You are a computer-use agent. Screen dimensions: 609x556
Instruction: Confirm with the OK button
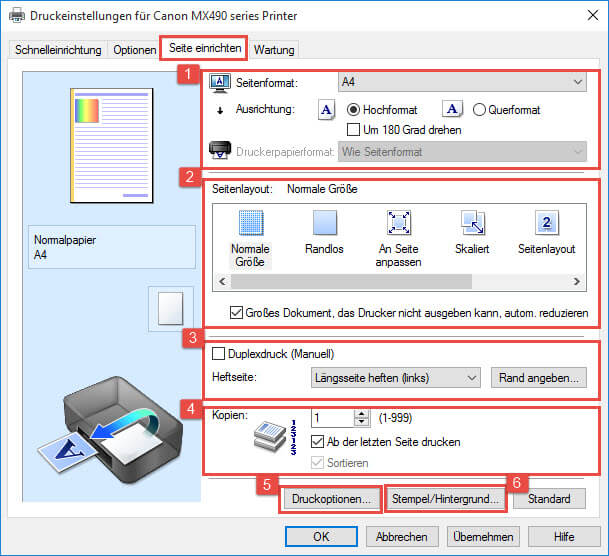(x=321, y=537)
